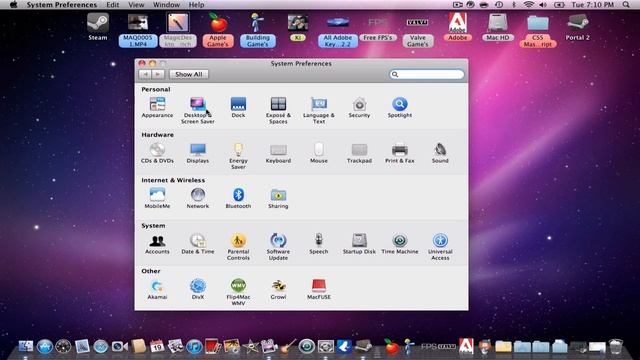Click the System Preferences search field
Screen dimensions: 640x360
pyautogui.click(x=427, y=74)
